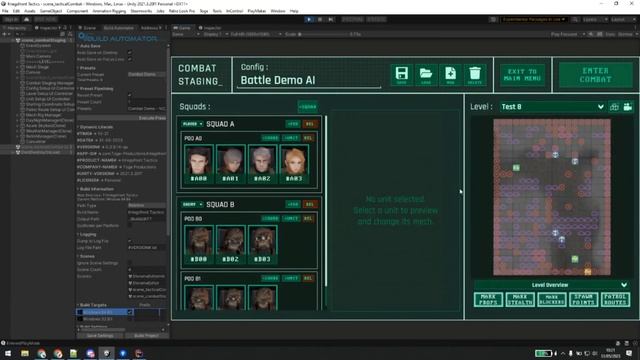Toggle Auto Save on Focus Loss checkbox

click(x=130, y=59)
